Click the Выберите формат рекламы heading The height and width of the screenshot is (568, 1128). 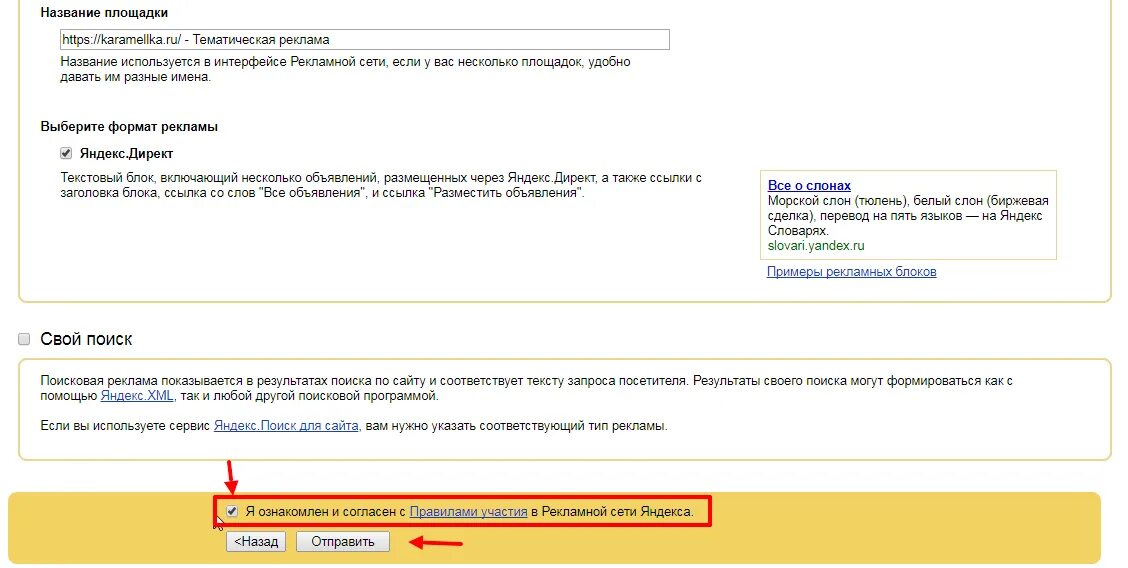point(129,127)
